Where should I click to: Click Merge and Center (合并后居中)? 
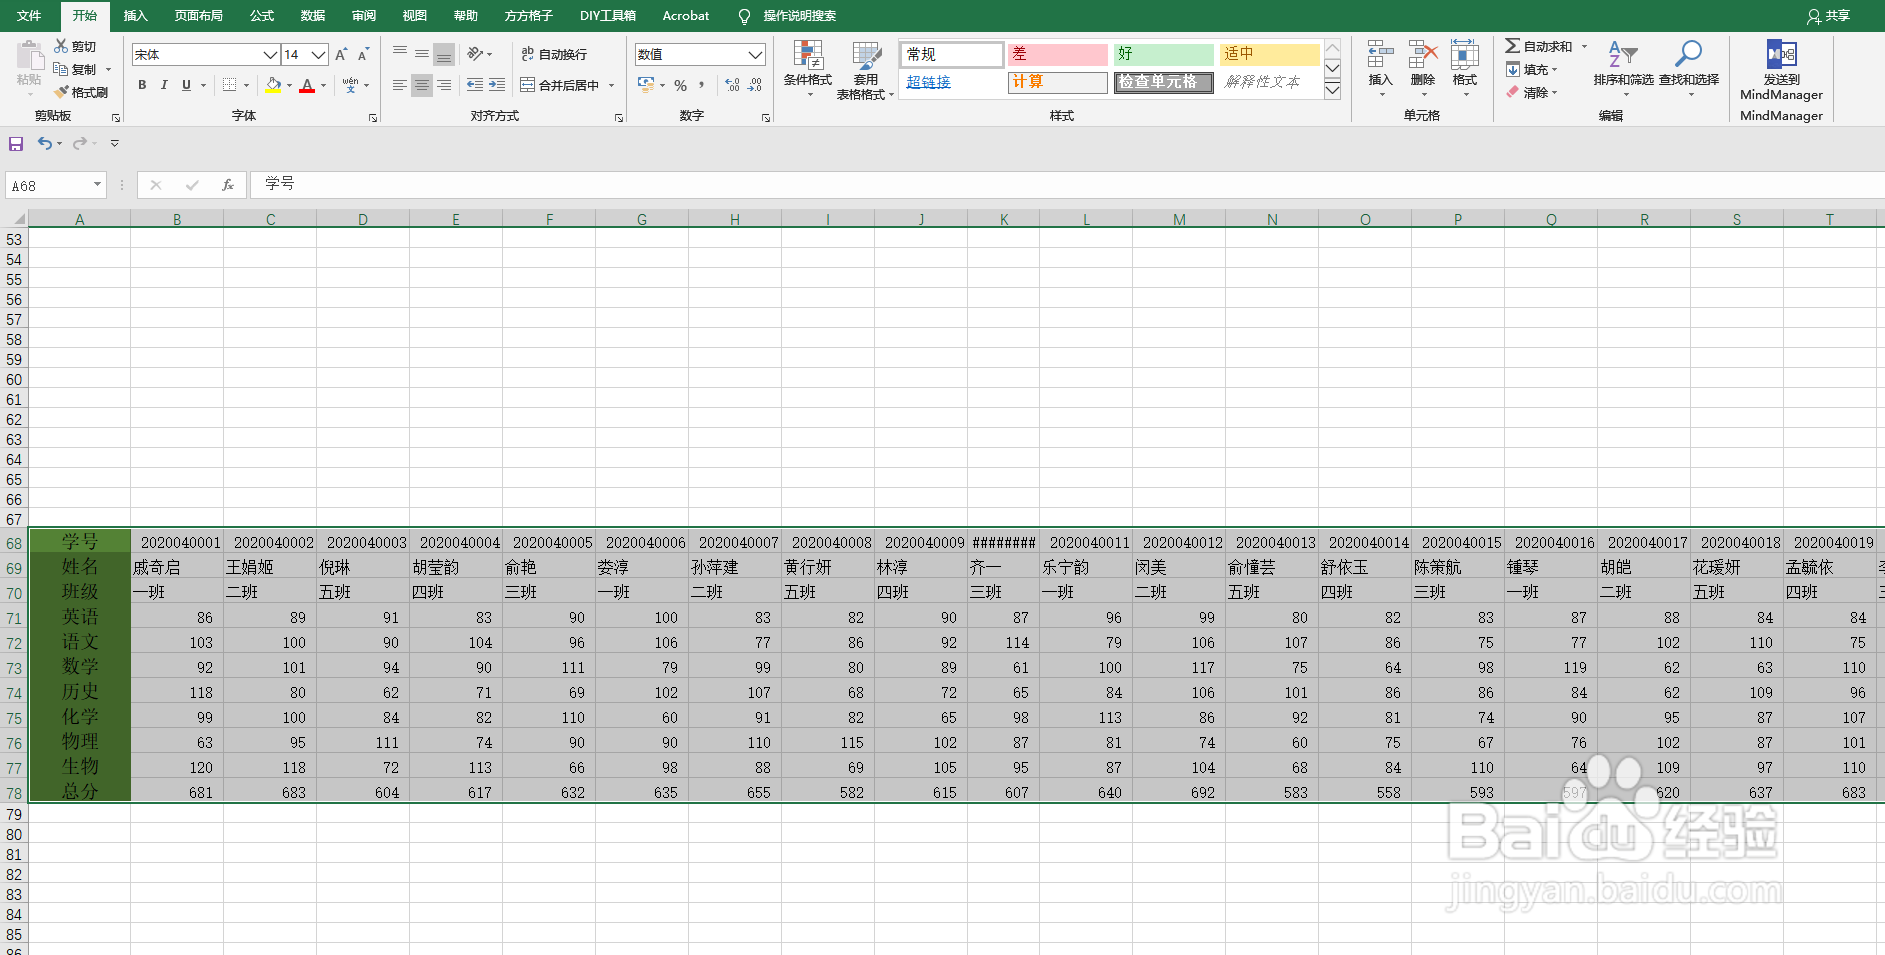(559, 85)
